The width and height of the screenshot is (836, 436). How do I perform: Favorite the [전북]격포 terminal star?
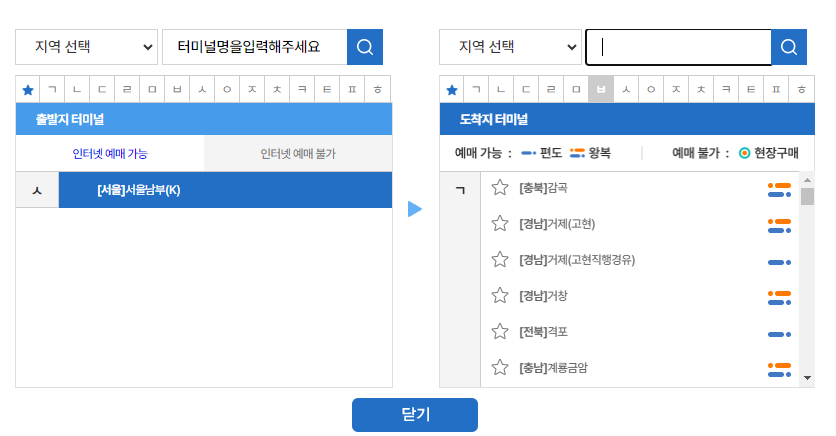pyautogui.click(x=500, y=332)
